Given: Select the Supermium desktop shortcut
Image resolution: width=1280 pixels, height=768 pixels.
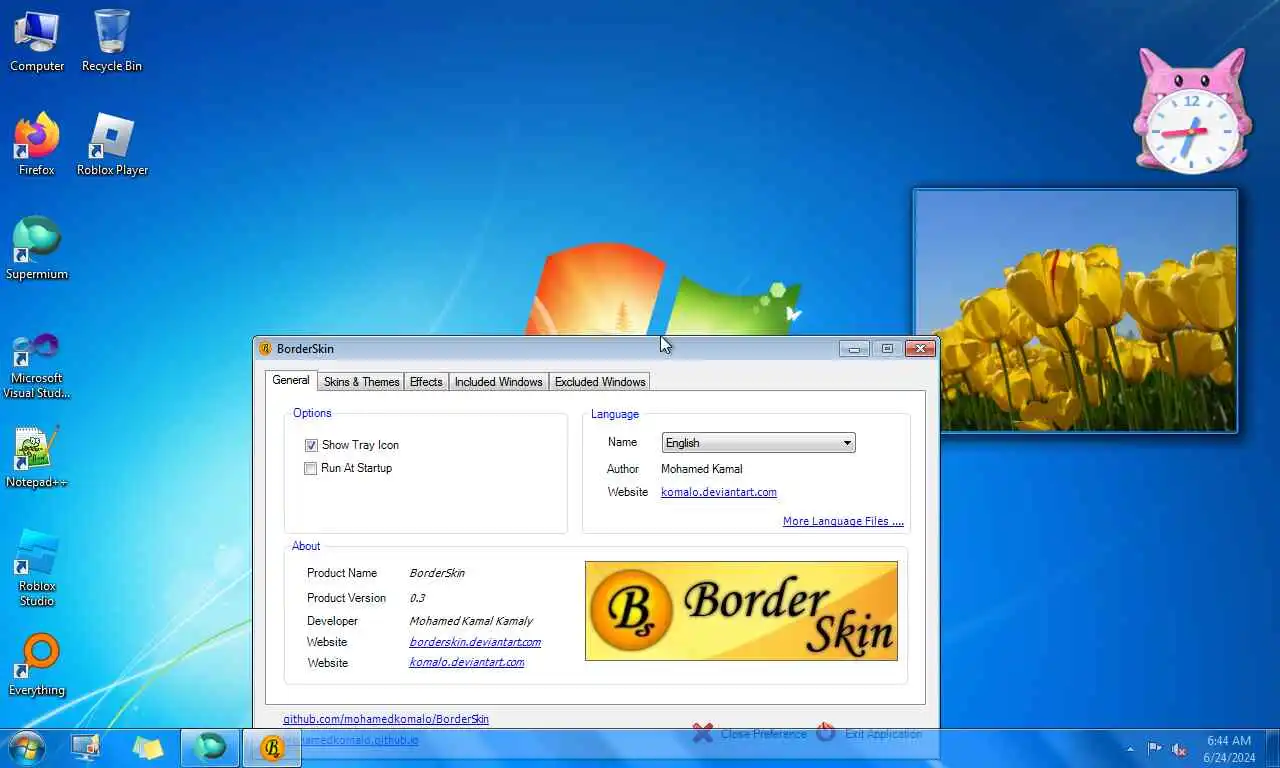Looking at the screenshot, I should [37, 248].
